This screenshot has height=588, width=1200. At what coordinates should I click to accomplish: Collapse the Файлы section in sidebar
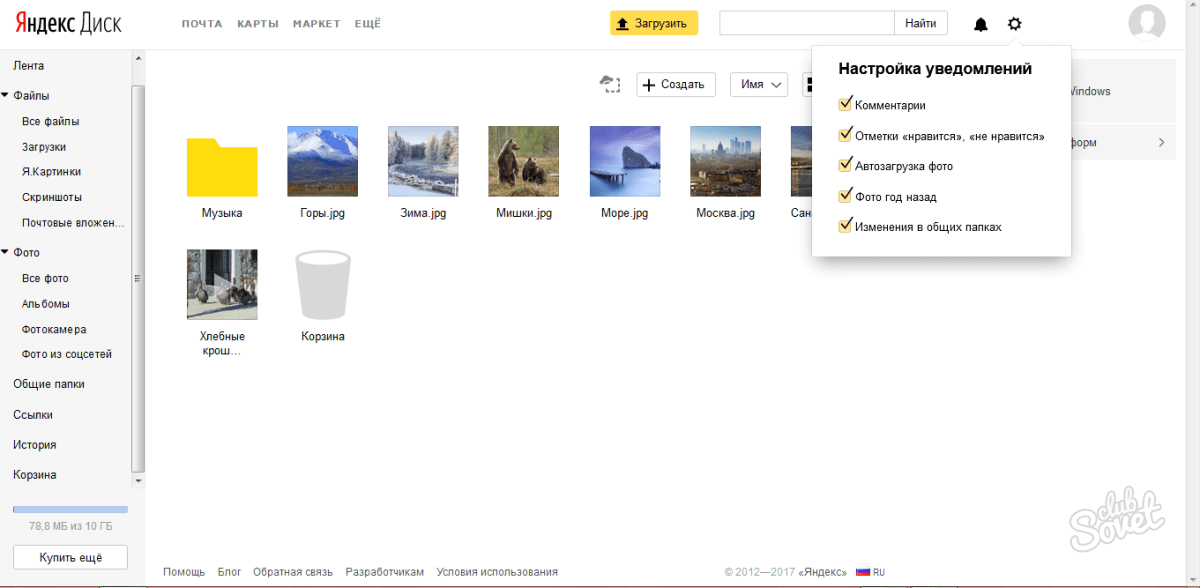coord(5,96)
